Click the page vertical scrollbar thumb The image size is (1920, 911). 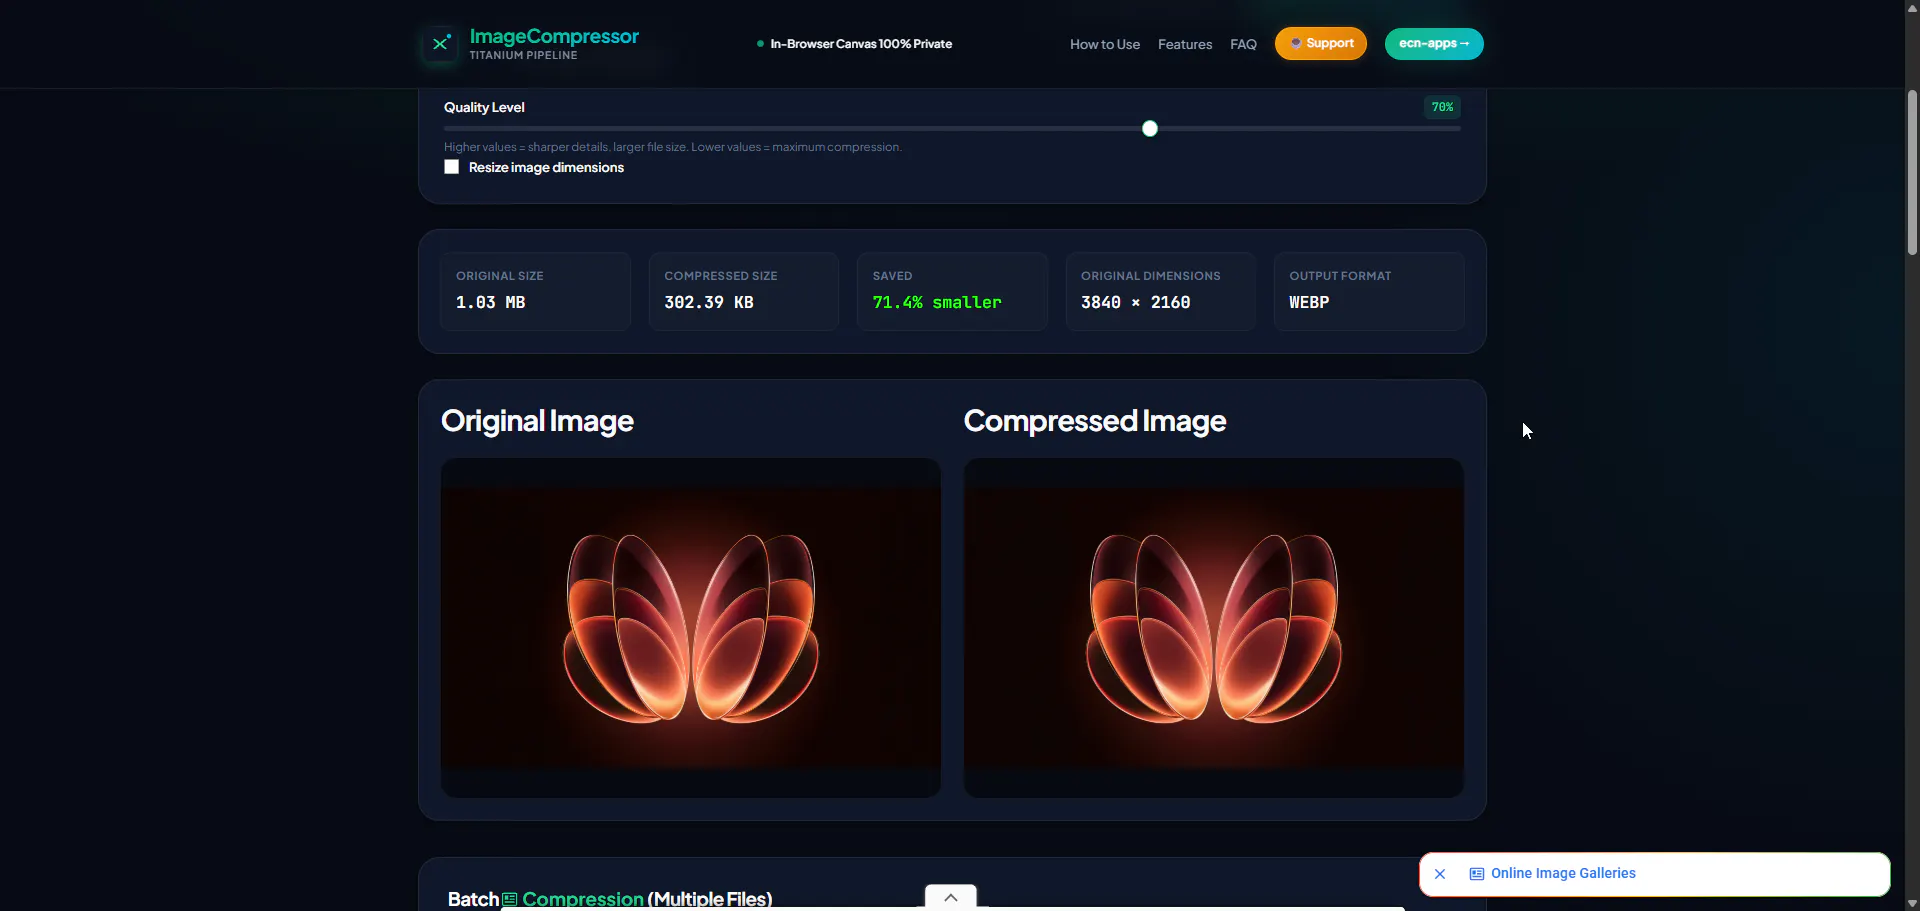(x=1912, y=172)
